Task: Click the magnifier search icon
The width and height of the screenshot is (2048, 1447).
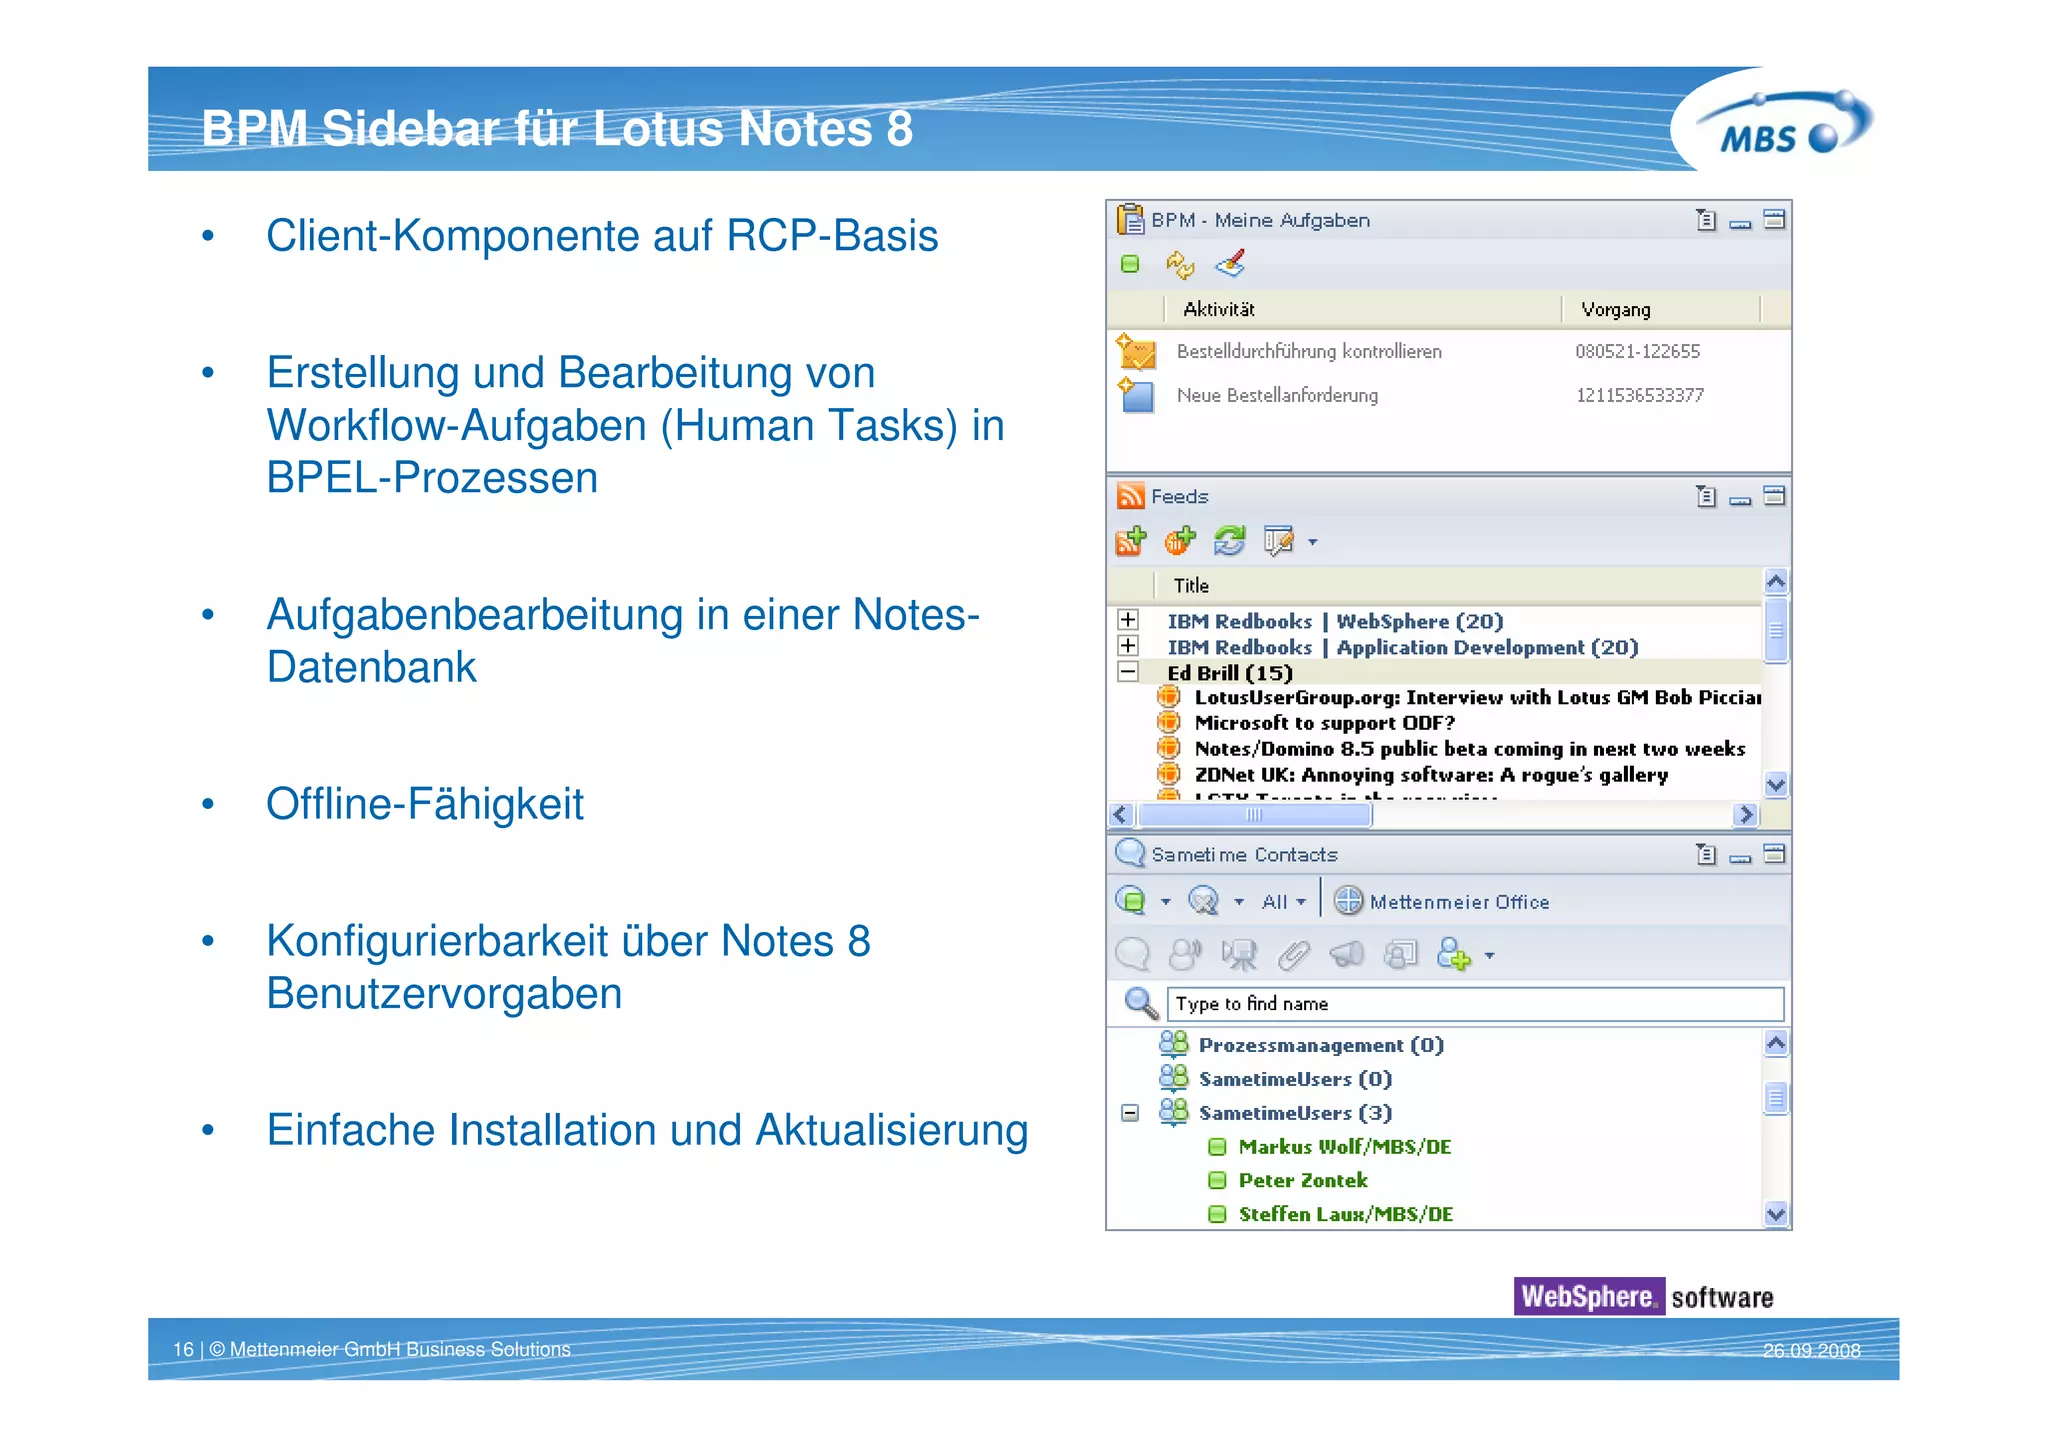Action: [1141, 1003]
